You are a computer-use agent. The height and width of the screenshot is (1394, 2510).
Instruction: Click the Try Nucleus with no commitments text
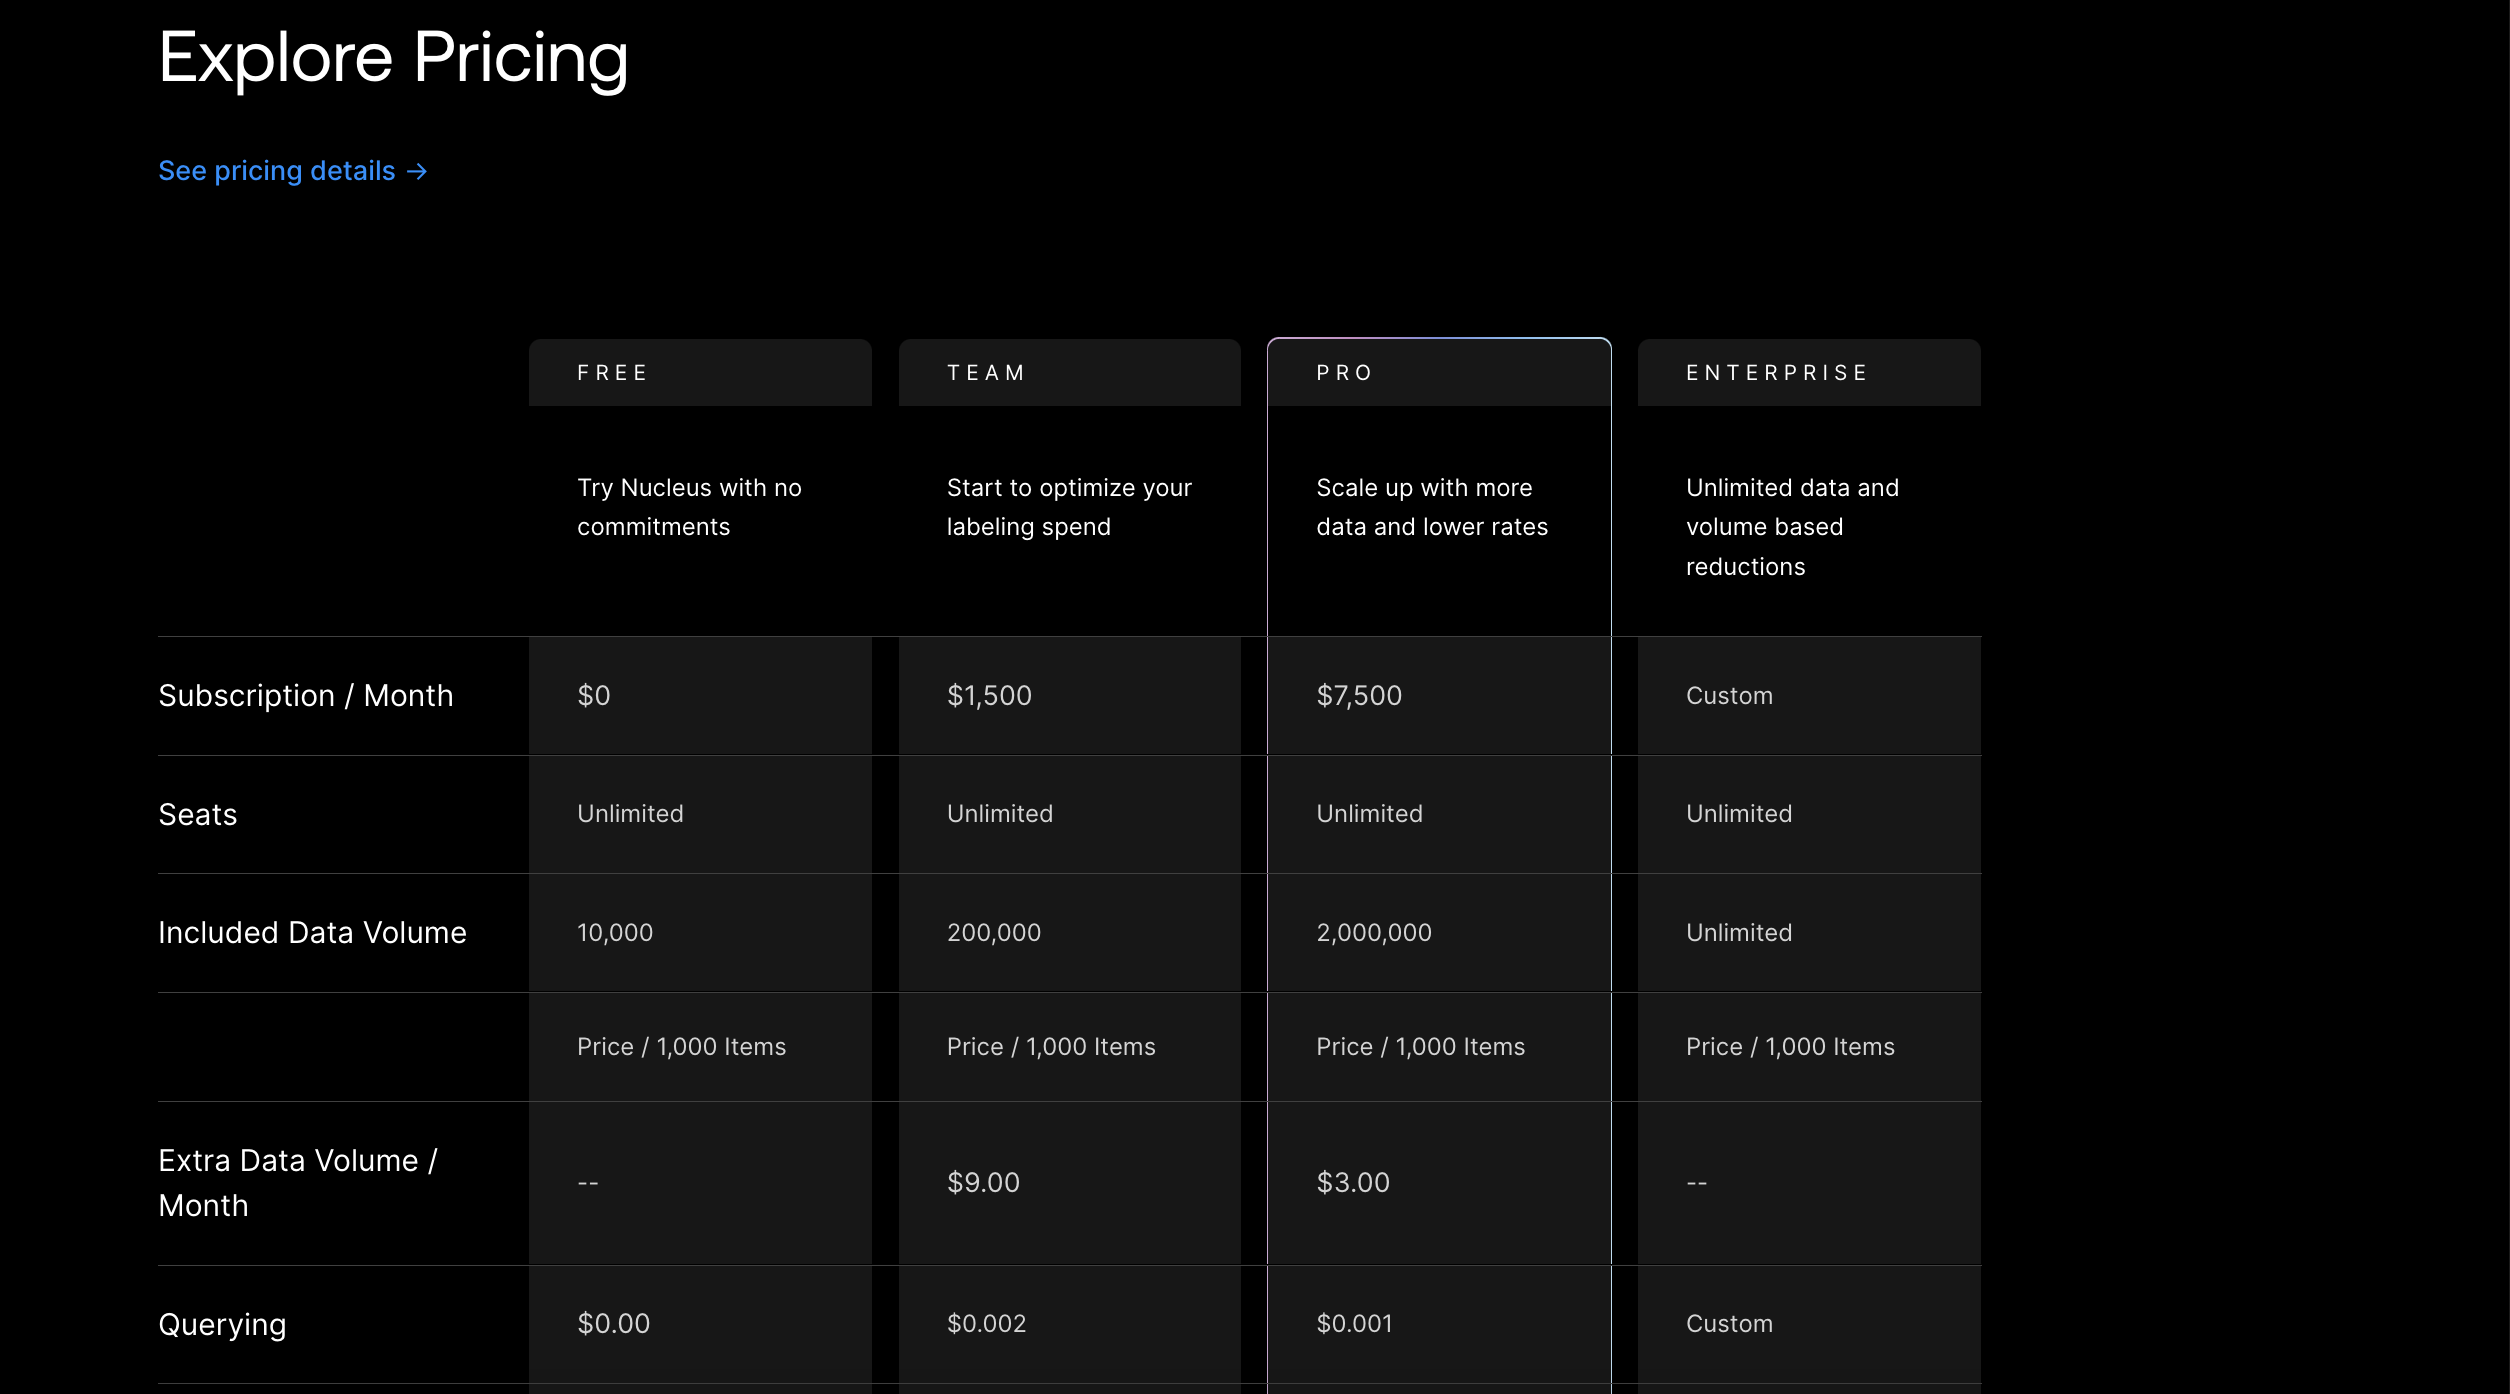(689, 507)
